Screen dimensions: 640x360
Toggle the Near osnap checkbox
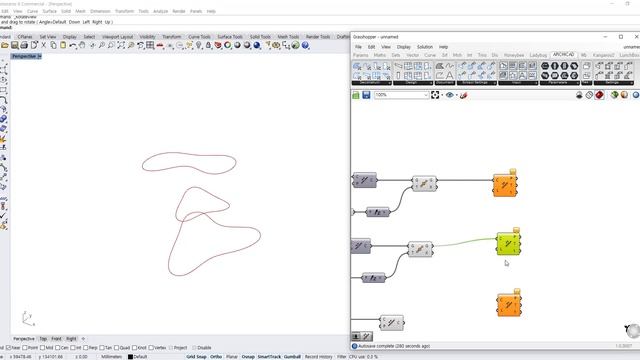click(x=9, y=348)
